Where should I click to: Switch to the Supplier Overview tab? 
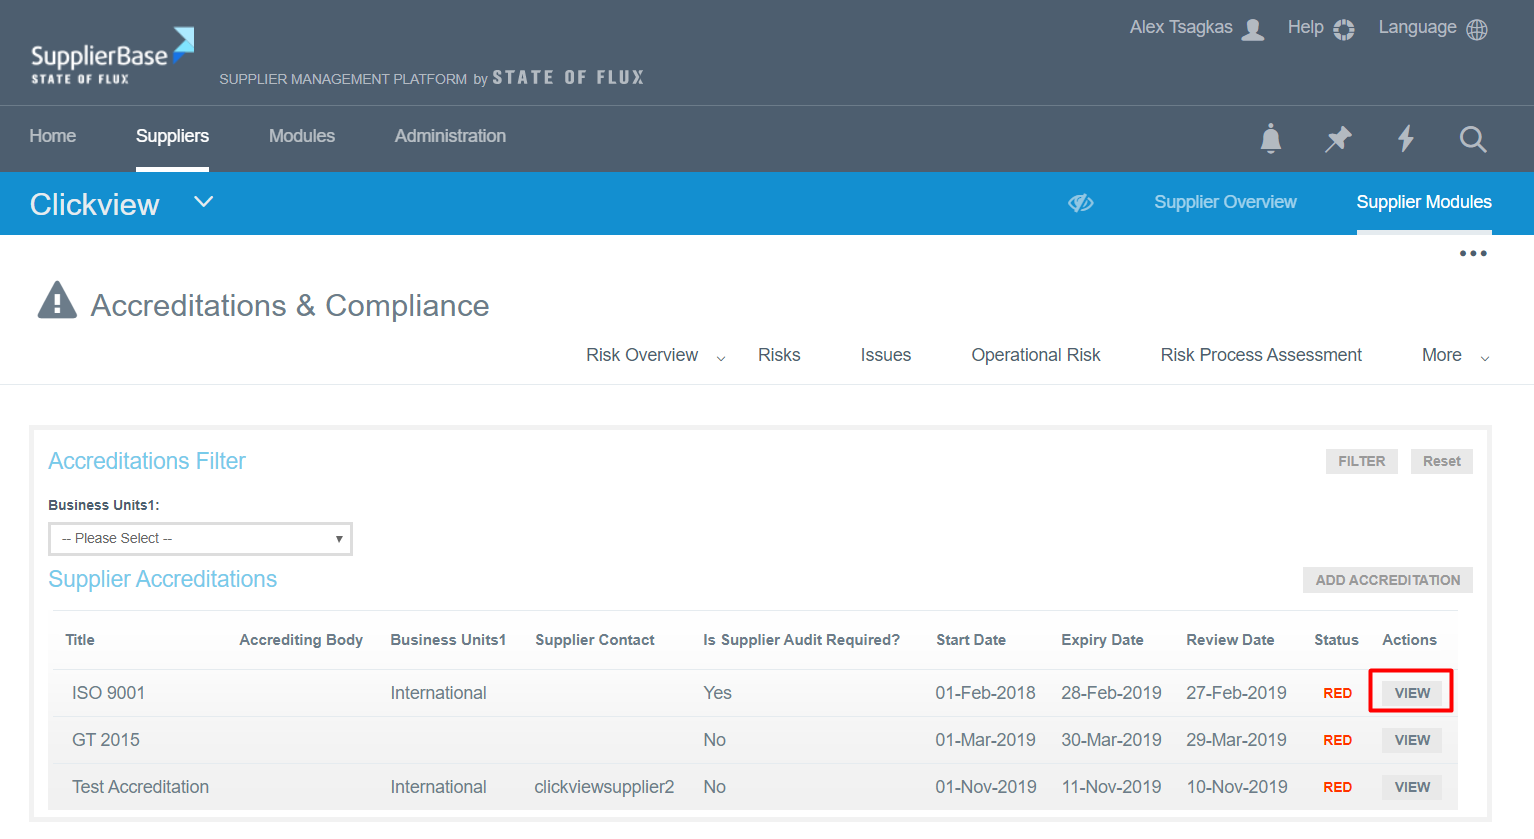[x=1225, y=203]
